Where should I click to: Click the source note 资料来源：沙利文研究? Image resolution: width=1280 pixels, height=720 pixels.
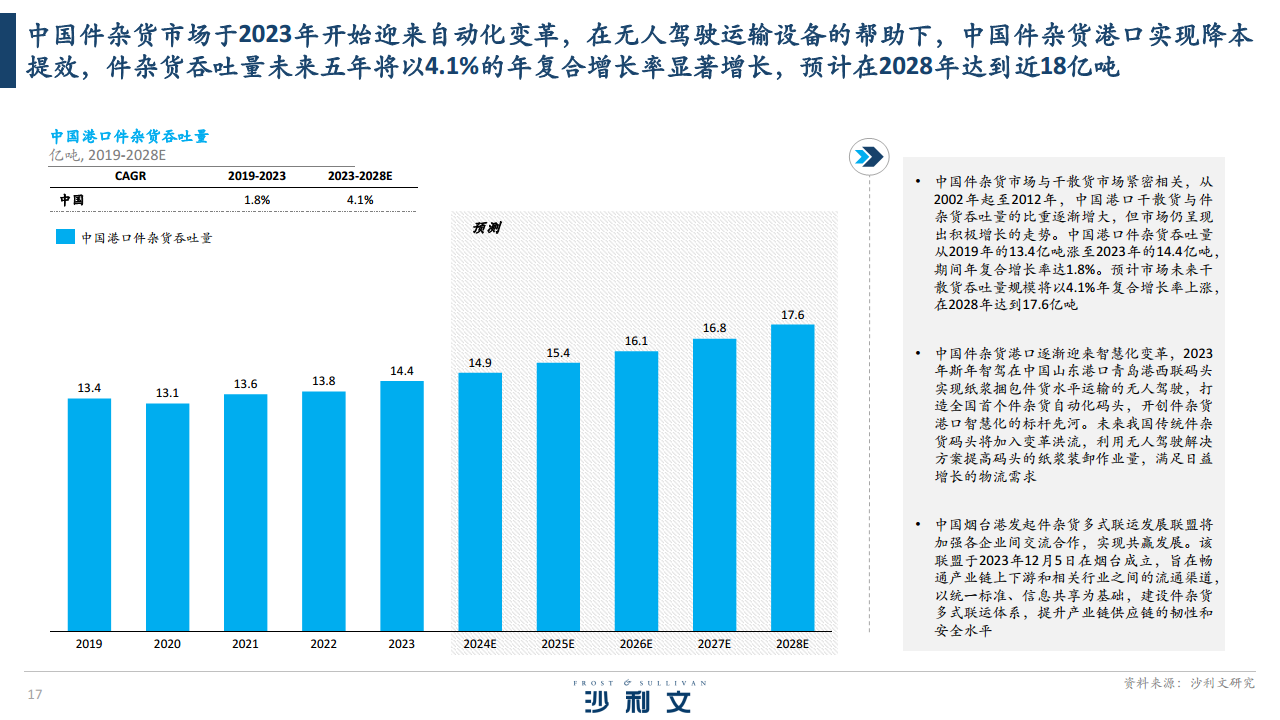click(x=1189, y=683)
